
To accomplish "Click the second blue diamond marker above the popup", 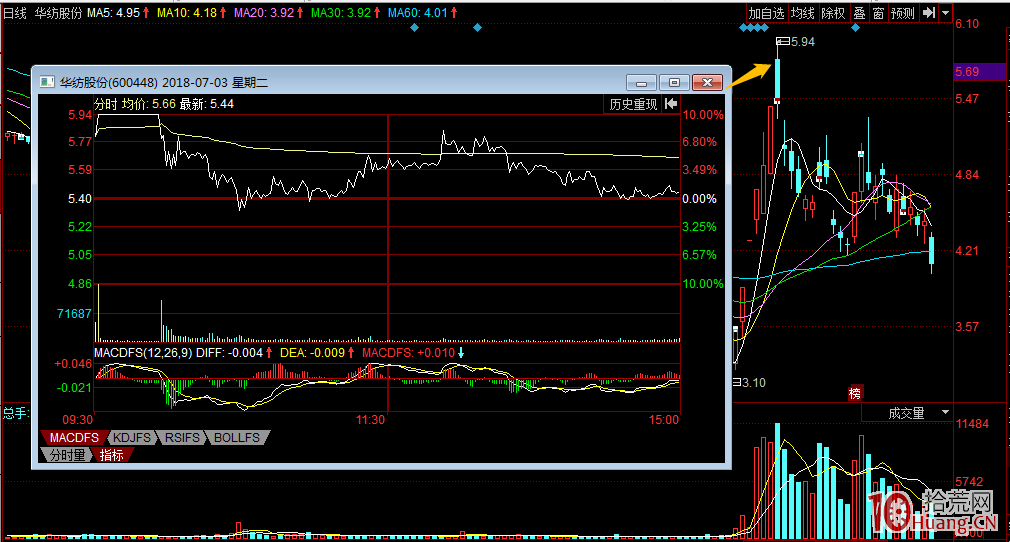I will coord(477,28).
